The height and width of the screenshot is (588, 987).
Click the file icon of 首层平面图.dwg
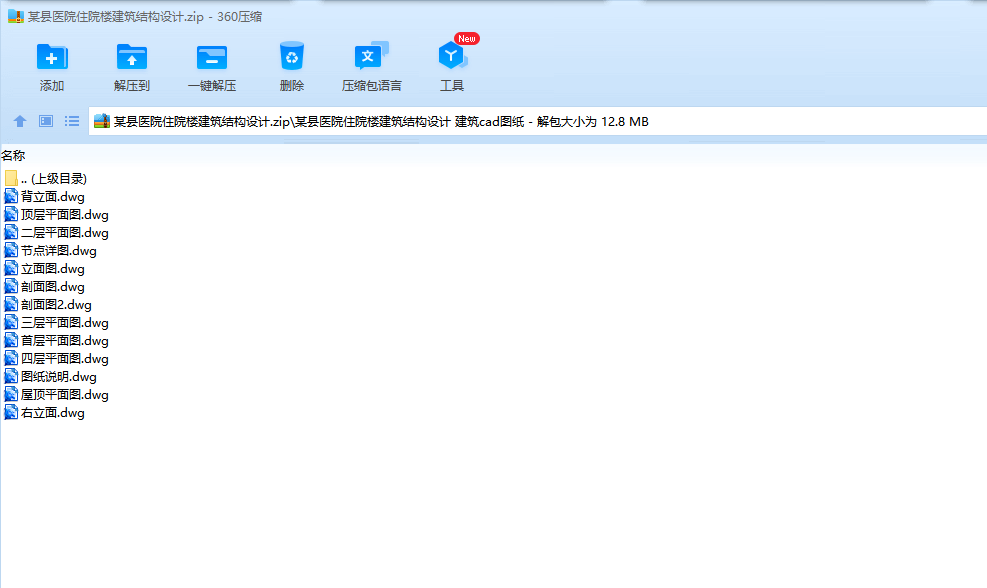(11, 341)
